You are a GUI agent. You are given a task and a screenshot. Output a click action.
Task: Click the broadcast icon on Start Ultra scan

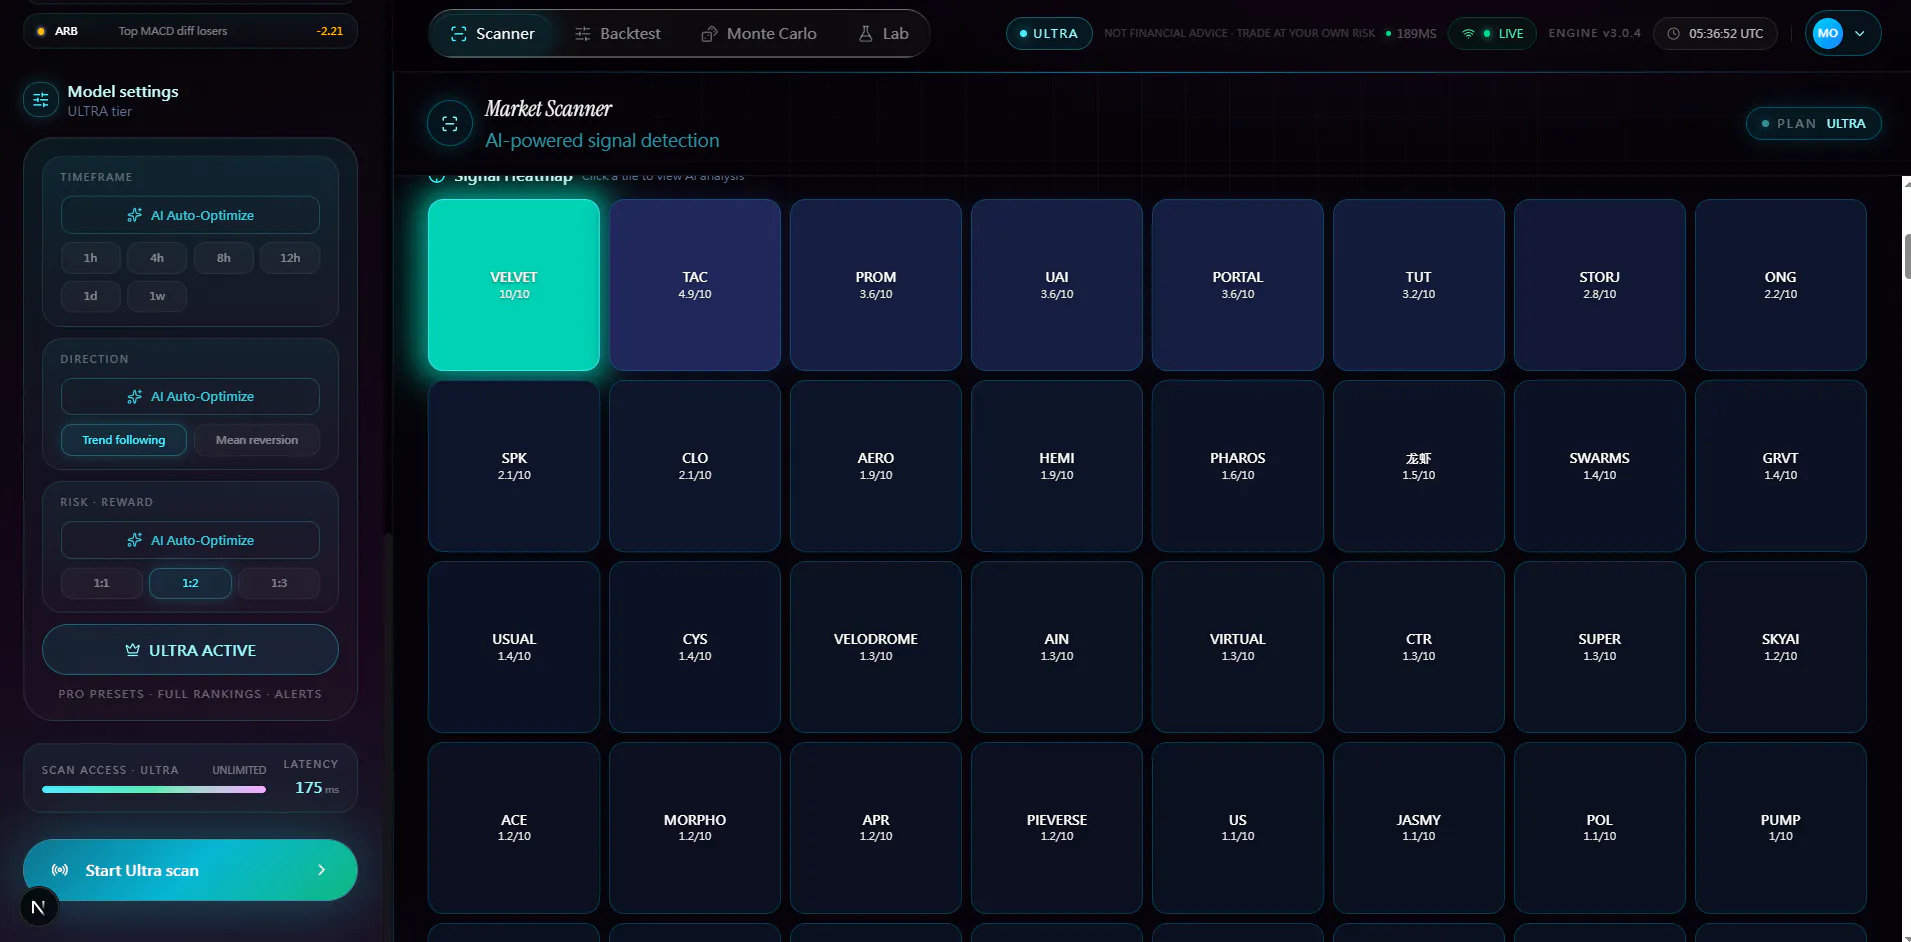pos(60,870)
